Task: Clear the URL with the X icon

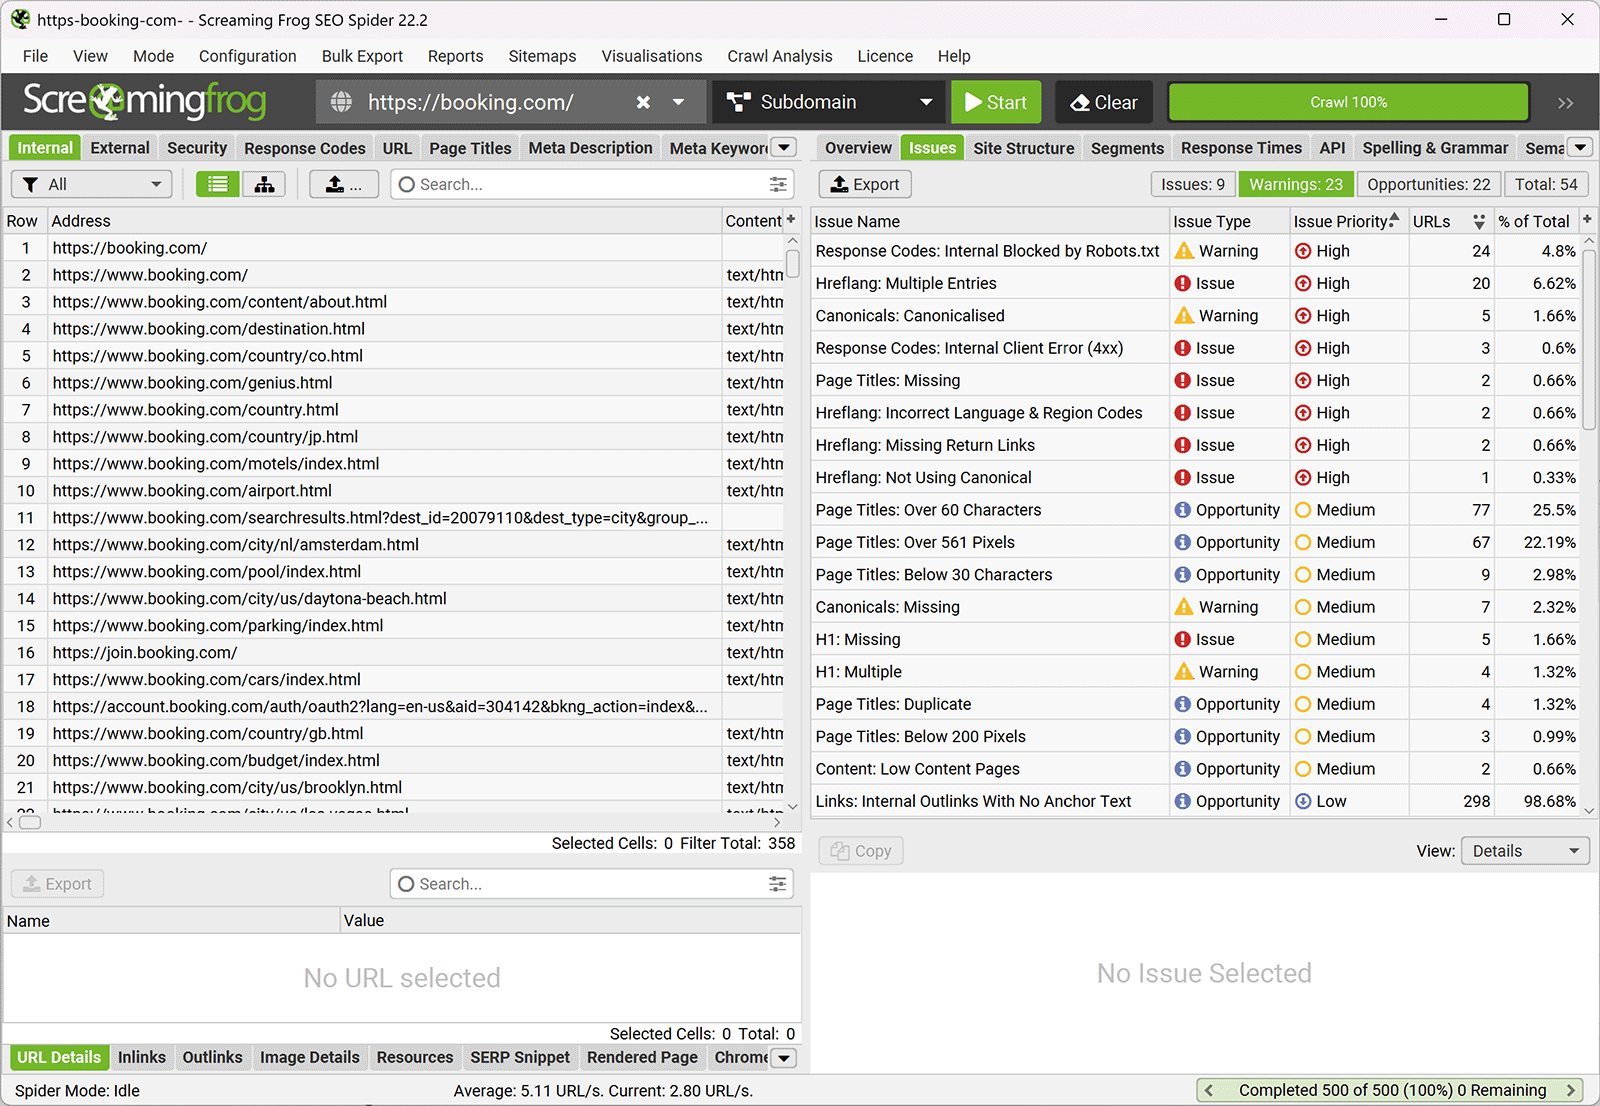Action: 643,102
